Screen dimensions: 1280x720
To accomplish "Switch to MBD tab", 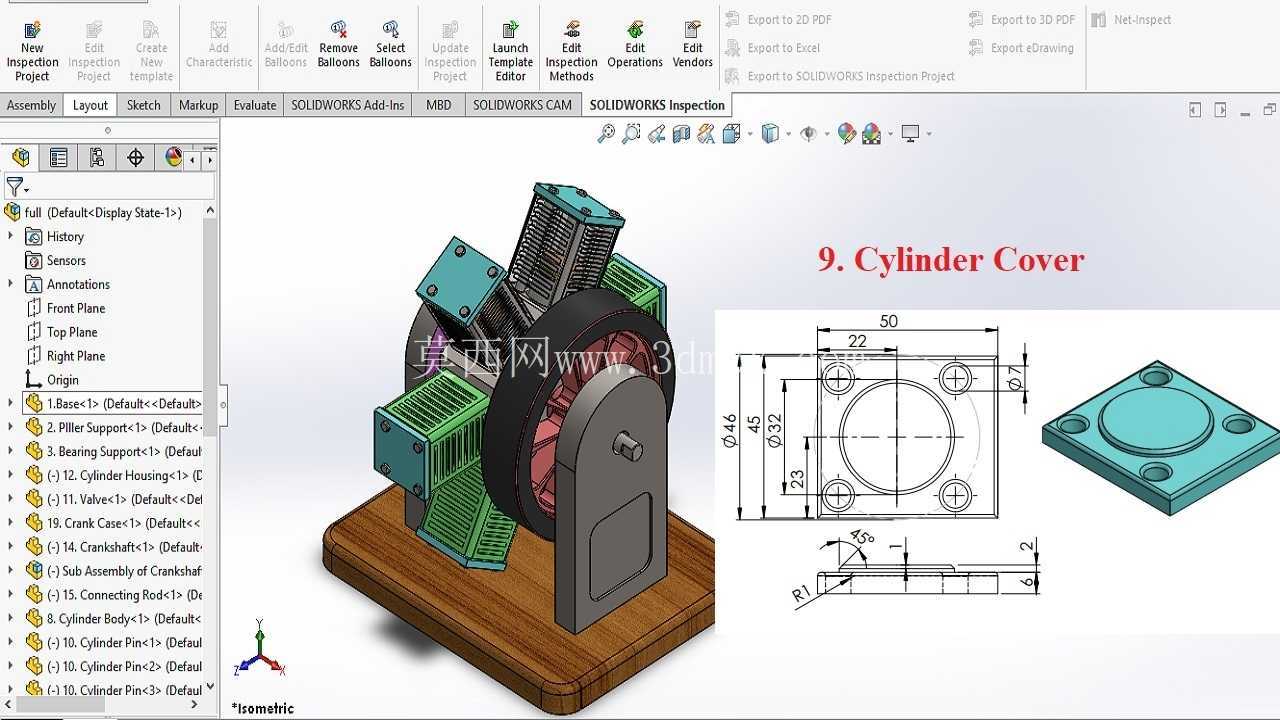I will [438, 105].
